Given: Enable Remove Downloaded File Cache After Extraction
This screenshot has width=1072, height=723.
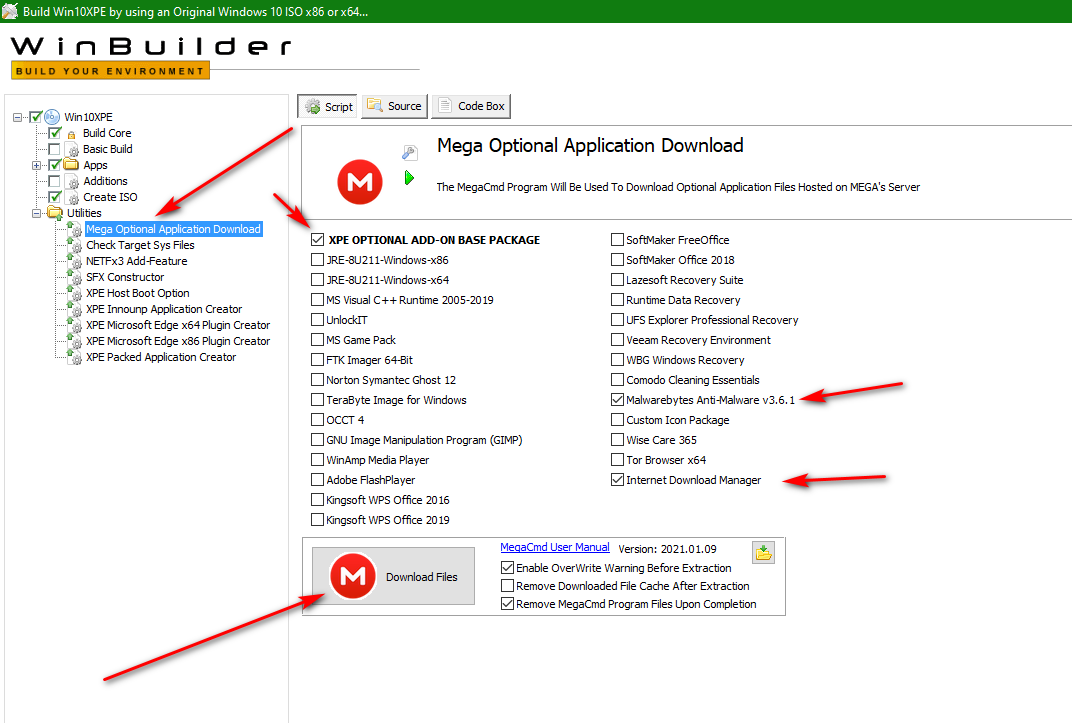Looking at the screenshot, I should pos(507,586).
